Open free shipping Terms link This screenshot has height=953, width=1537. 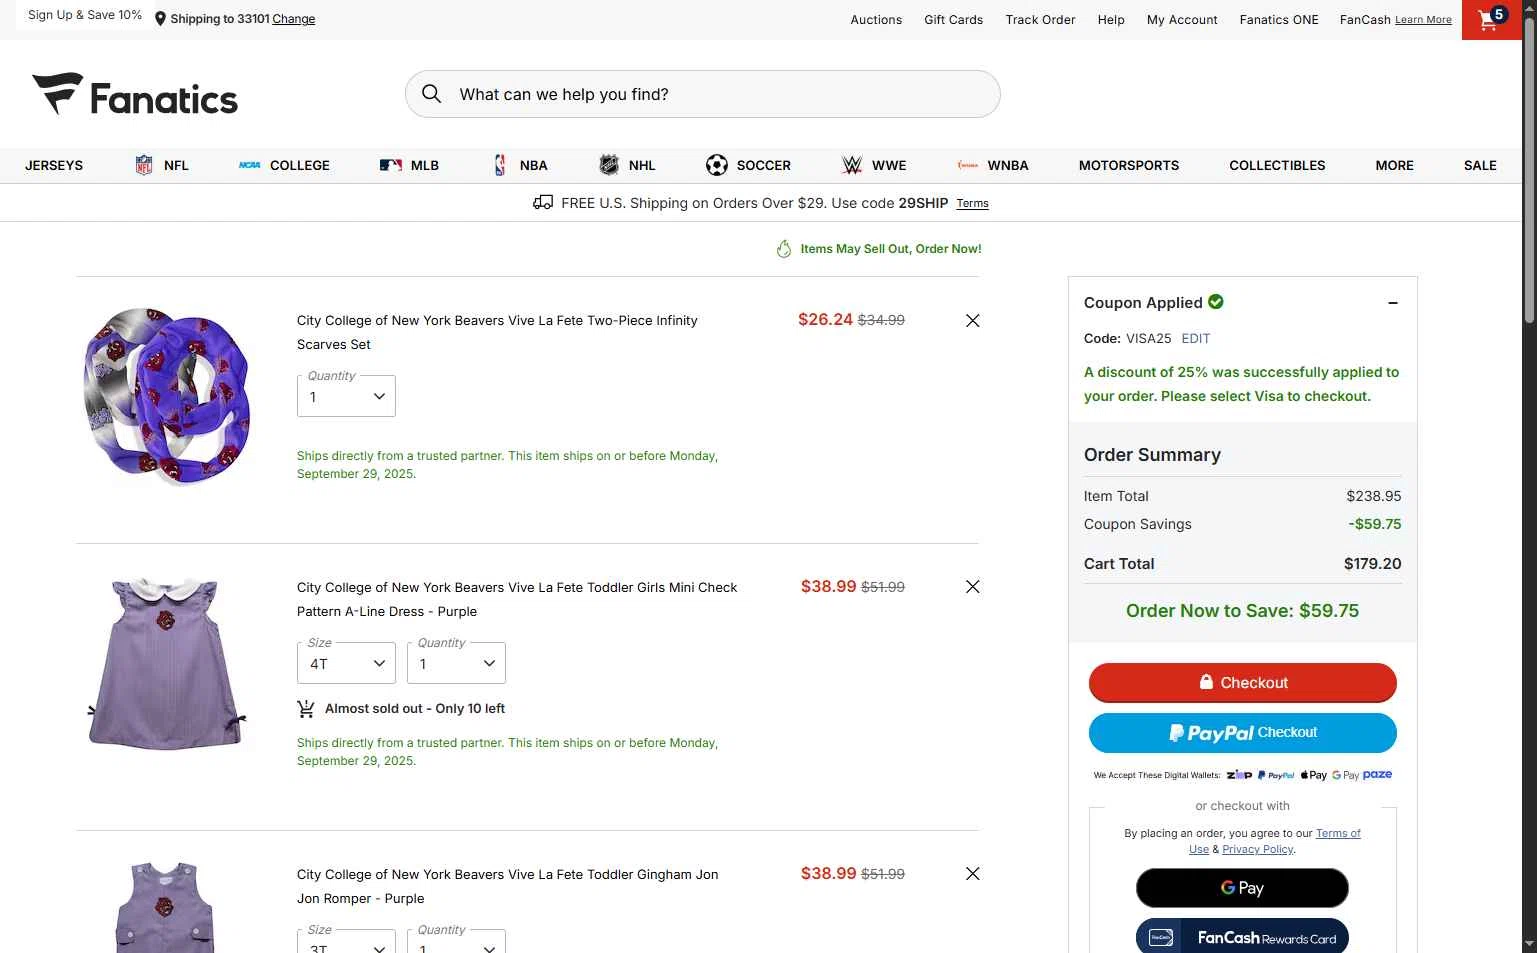(x=972, y=203)
